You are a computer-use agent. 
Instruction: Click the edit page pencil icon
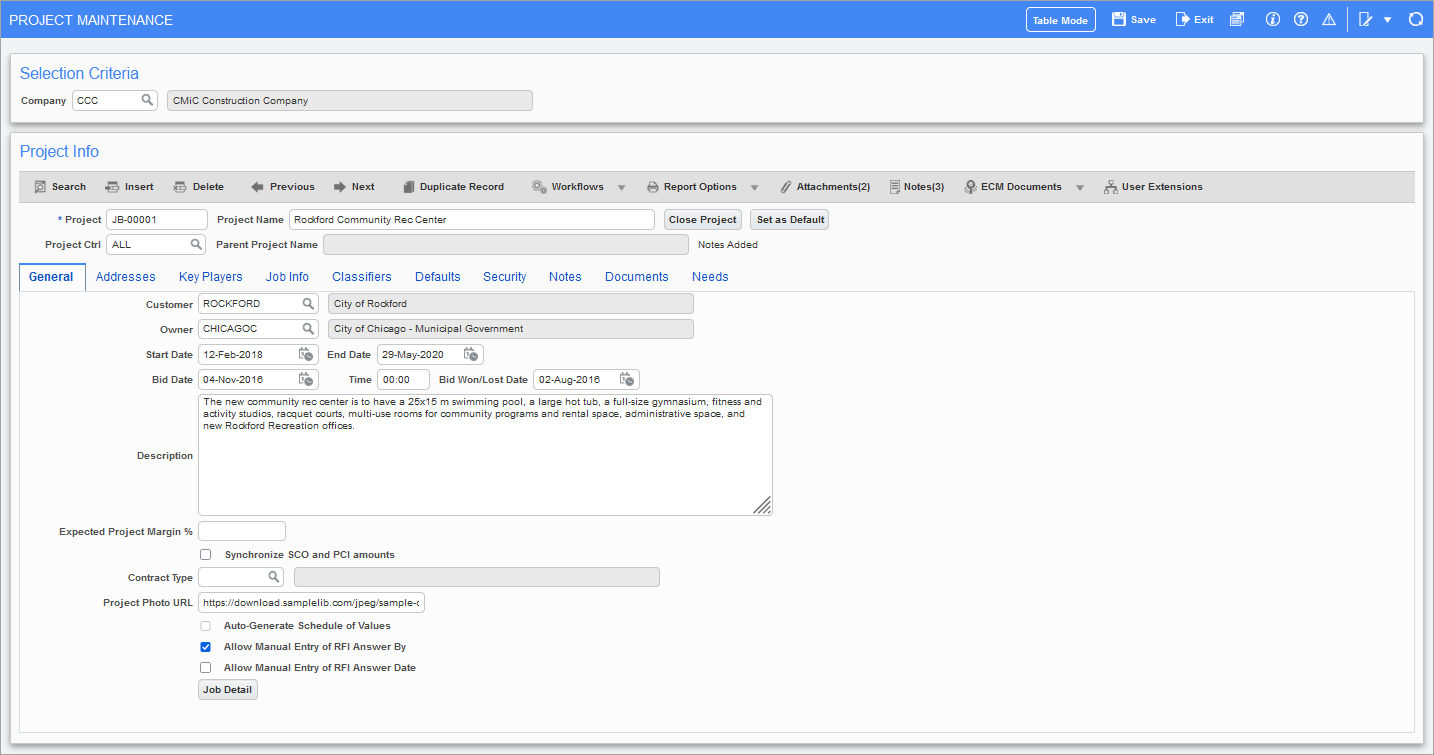click(x=1366, y=19)
